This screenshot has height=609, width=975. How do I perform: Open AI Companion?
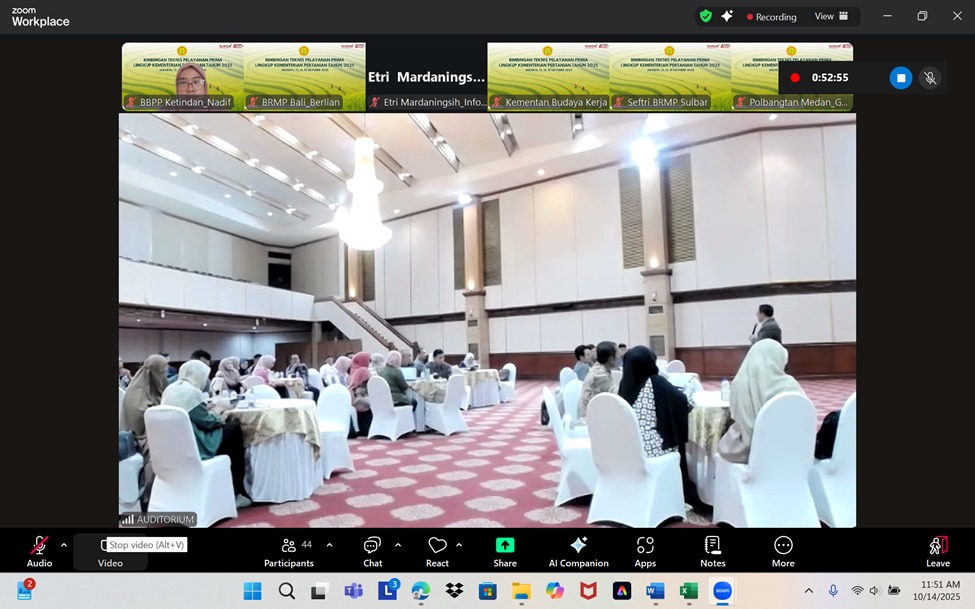click(x=578, y=550)
